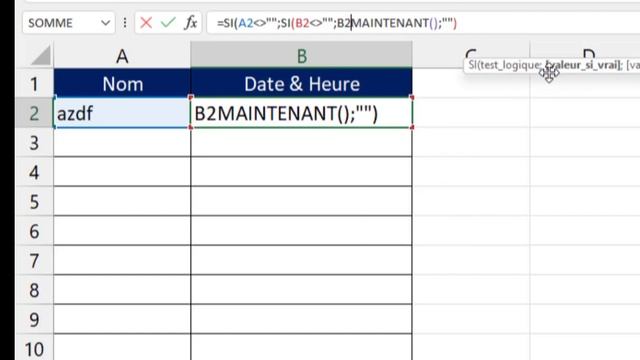
Task: Click test_logique in the SI function tooltip
Action: point(509,65)
